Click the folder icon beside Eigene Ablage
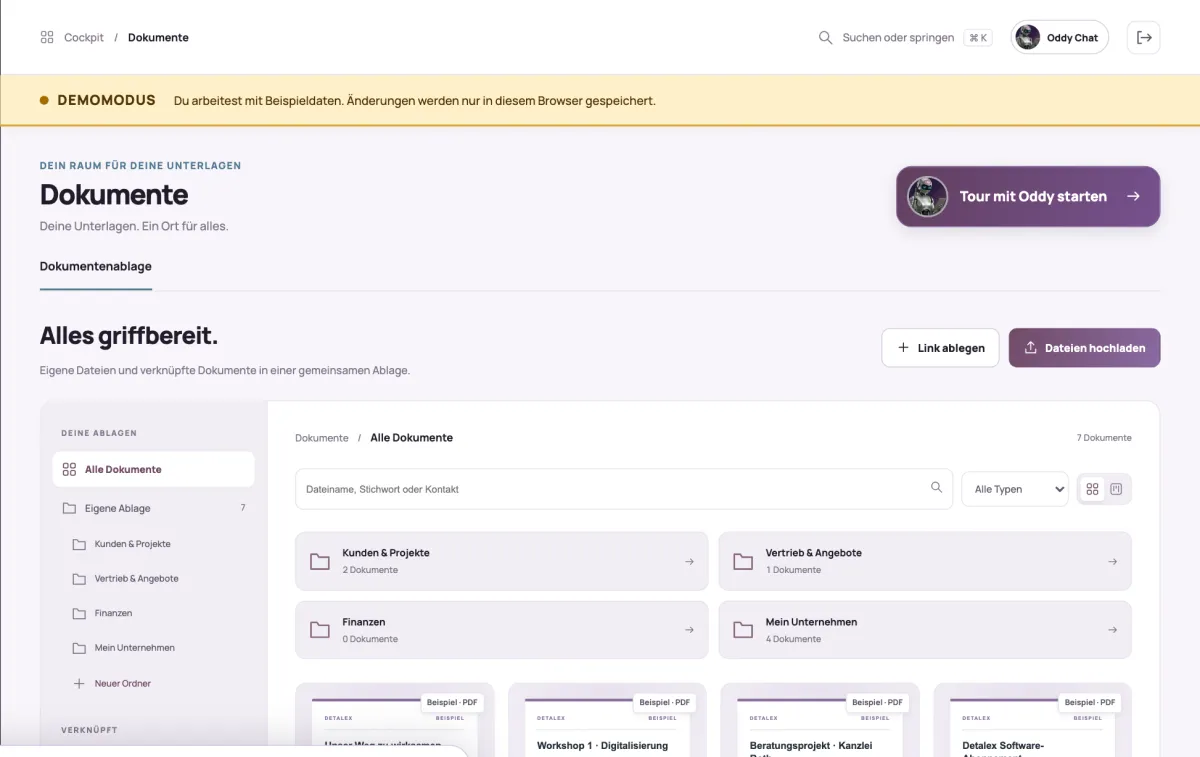This screenshot has width=1200, height=757. point(69,508)
